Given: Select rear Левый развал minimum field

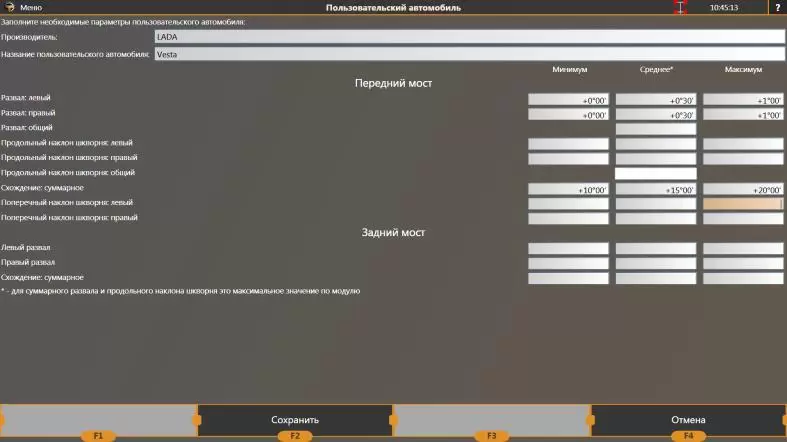Looking at the screenshot, I should (568, 248).
